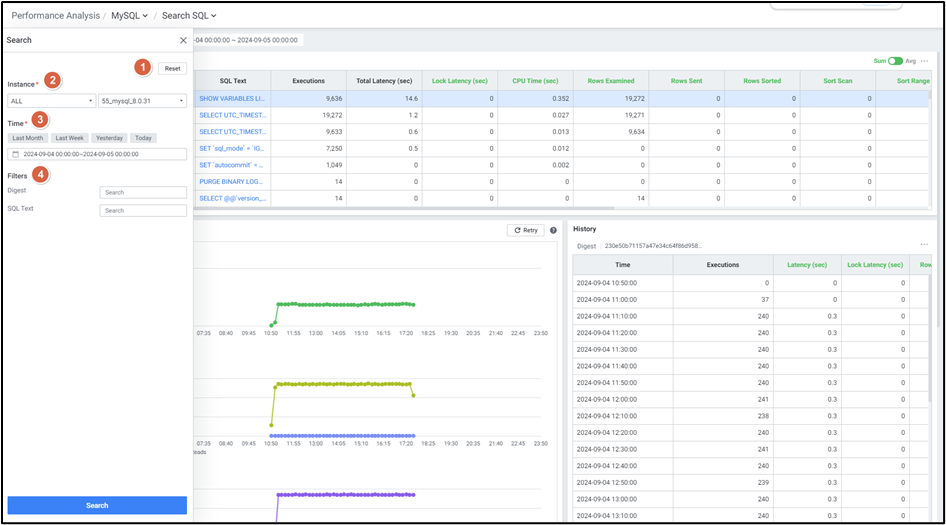Open the Search SQL breadcrumb menu
946x525 pixels.
pos(188,16)
